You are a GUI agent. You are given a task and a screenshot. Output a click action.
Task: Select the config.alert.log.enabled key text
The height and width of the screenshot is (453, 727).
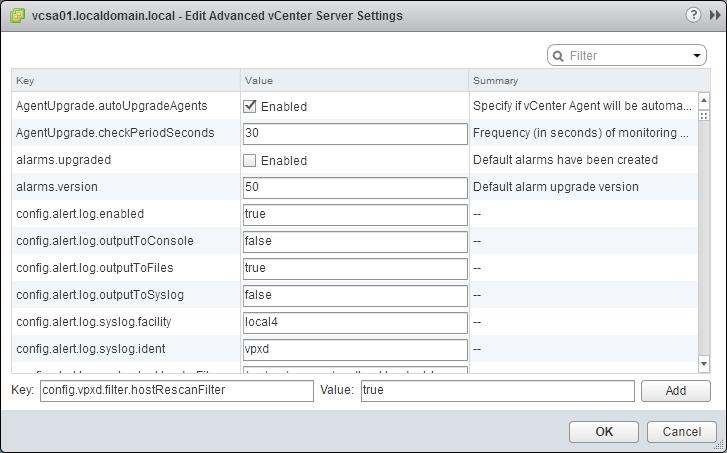(x=80, y=214)
